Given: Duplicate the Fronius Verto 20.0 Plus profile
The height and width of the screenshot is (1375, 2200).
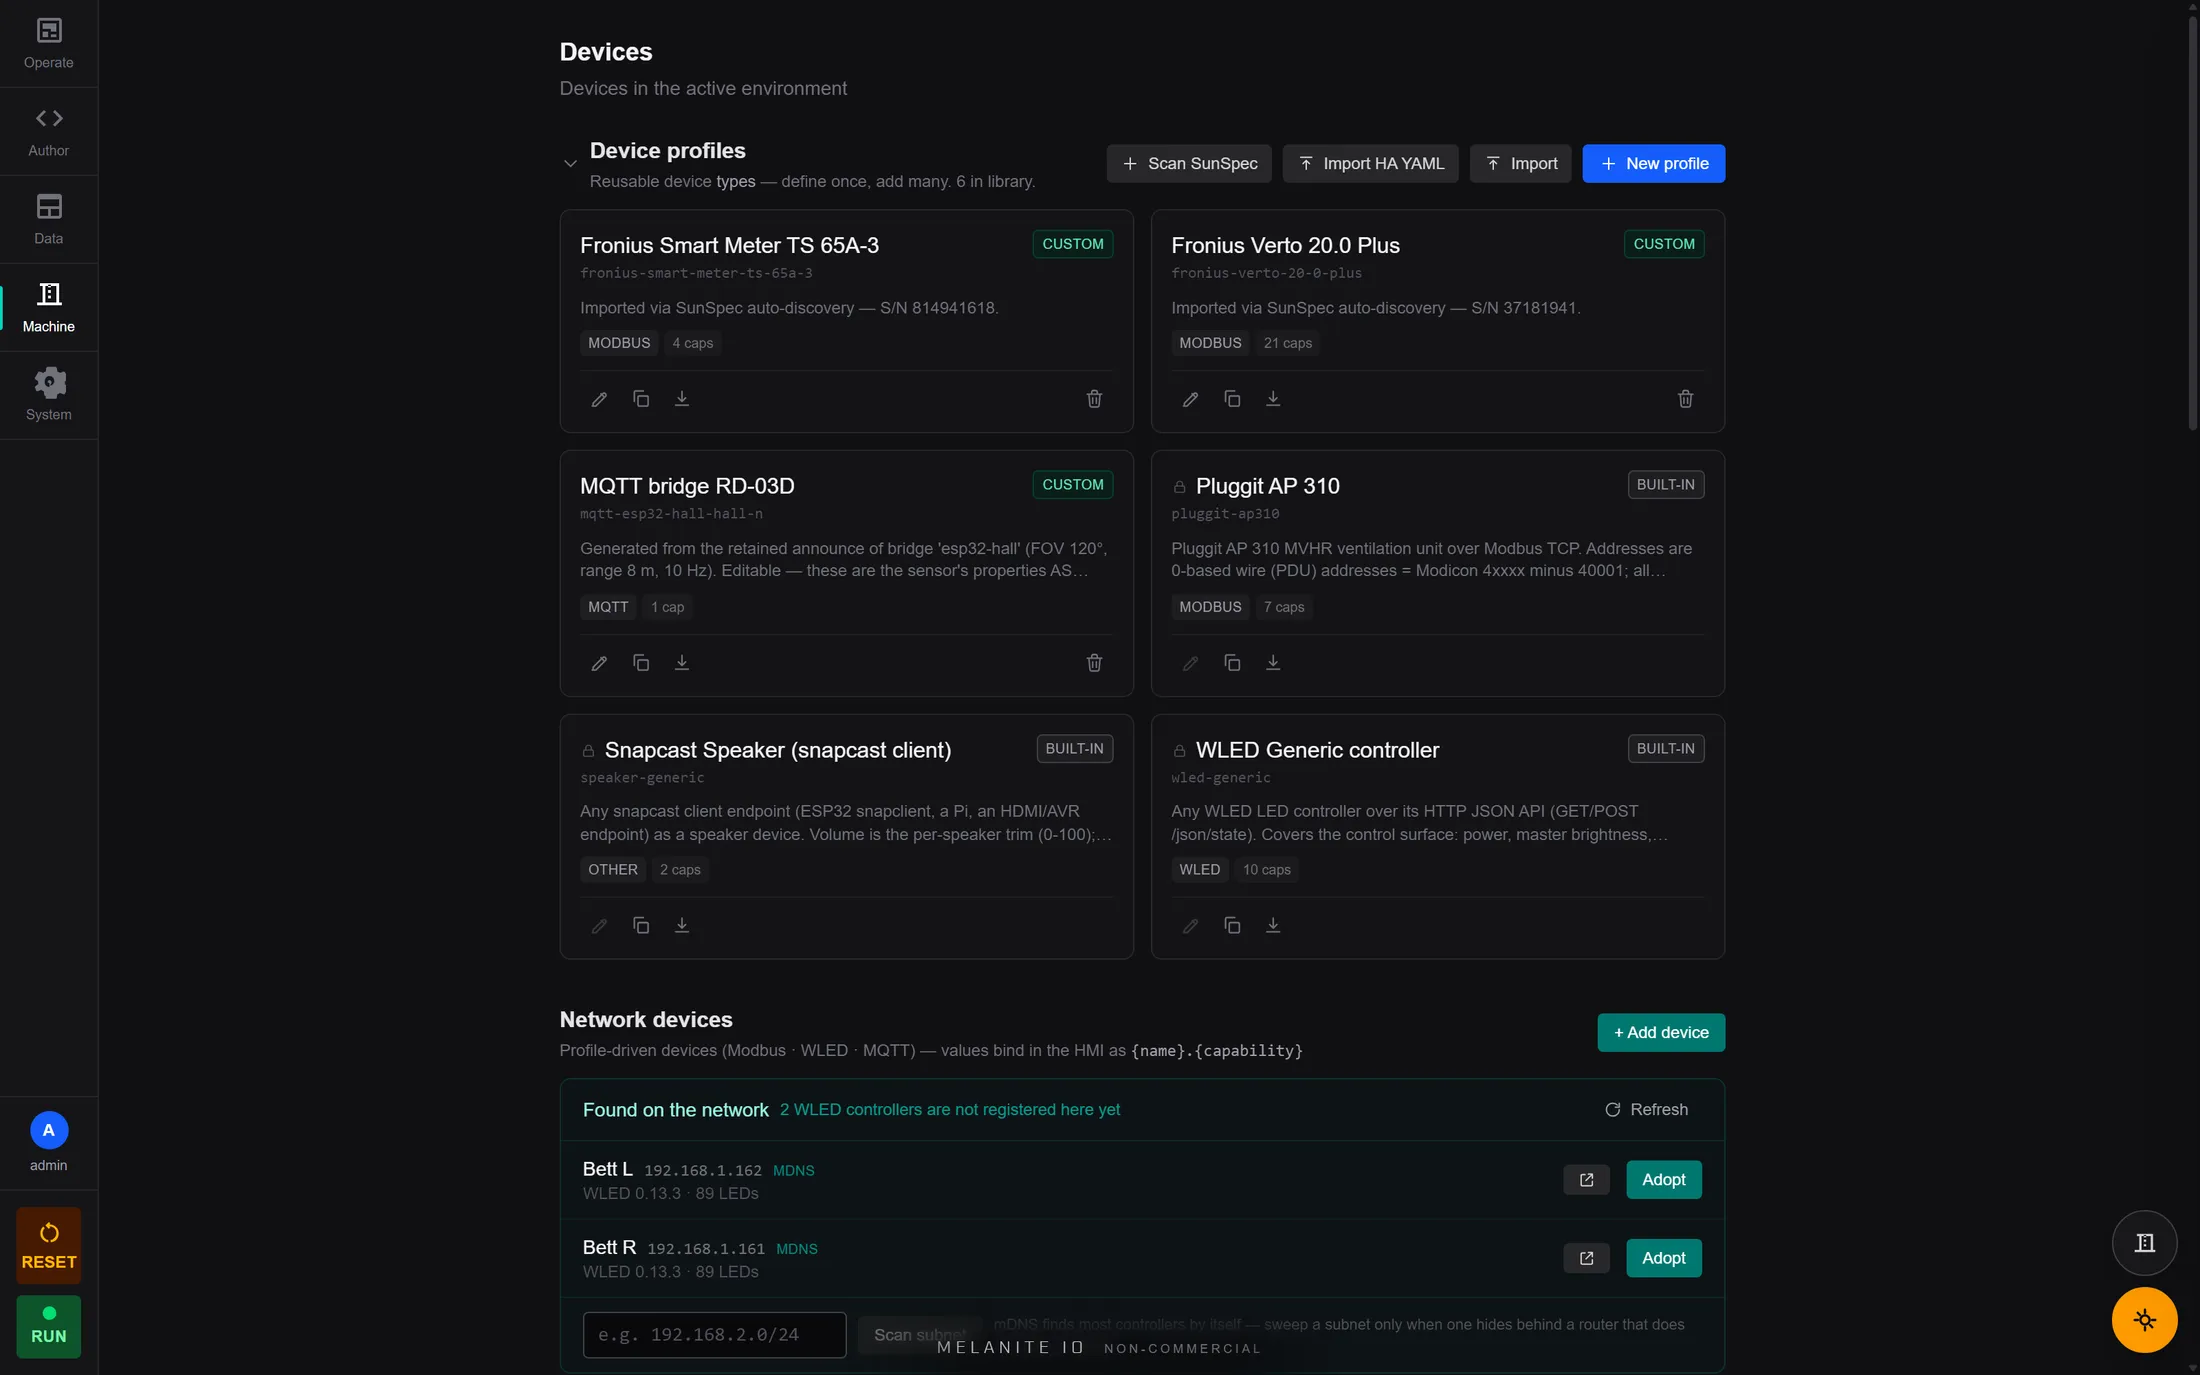Looking at the screenshot, I should (x=1232, y=399).
